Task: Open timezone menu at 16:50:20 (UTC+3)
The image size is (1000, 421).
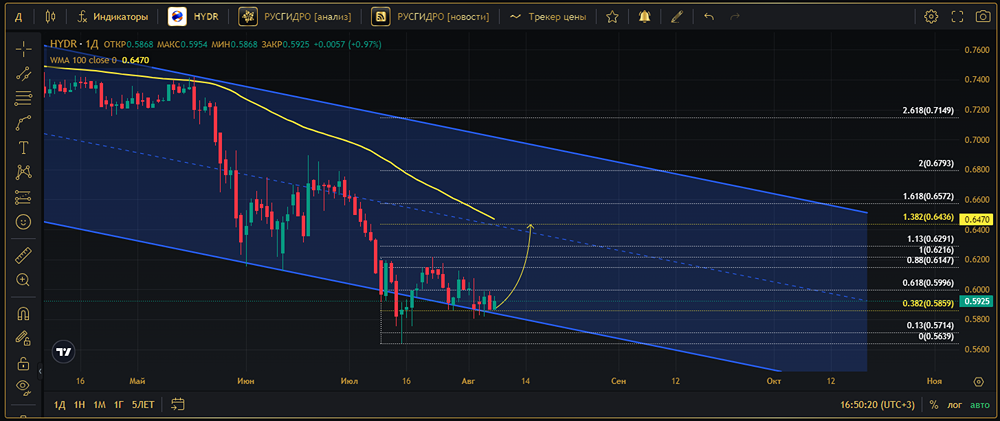Action: (x=878, y=404)
